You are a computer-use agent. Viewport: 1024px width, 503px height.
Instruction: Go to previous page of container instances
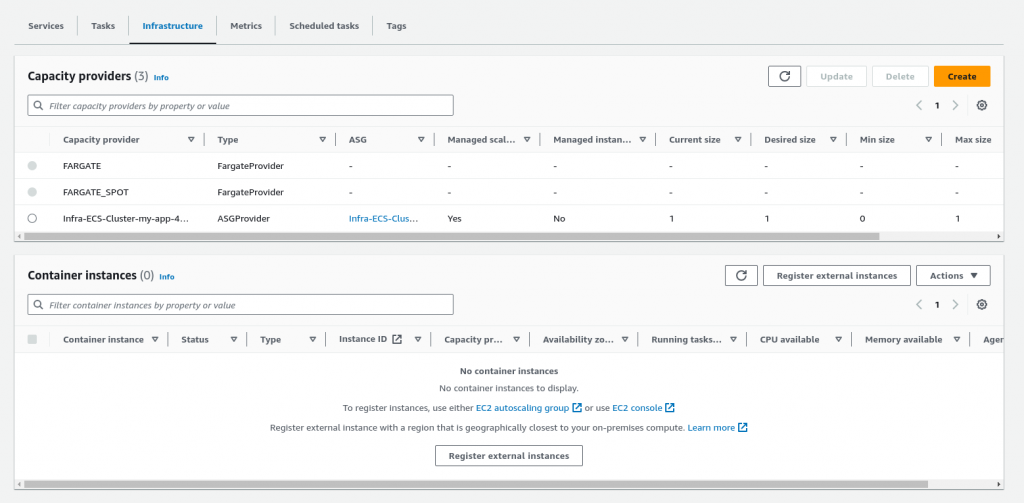tap(919, 304)
